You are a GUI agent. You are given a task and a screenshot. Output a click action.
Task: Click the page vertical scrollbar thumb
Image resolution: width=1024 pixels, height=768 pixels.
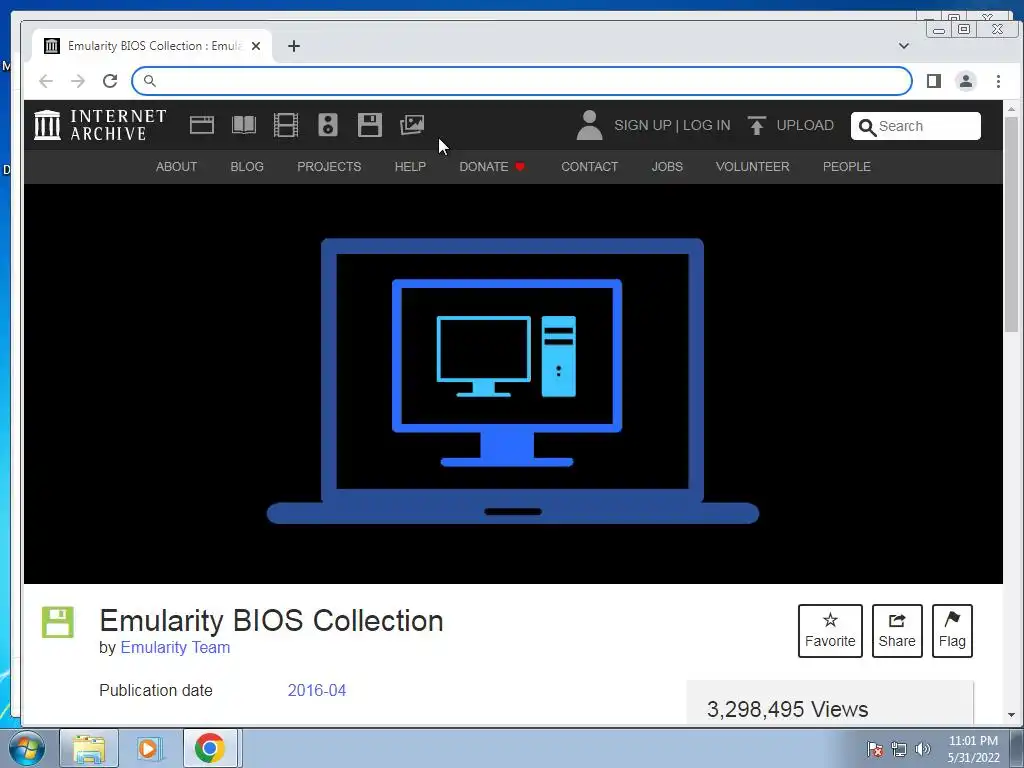(x=1011, y=225)
